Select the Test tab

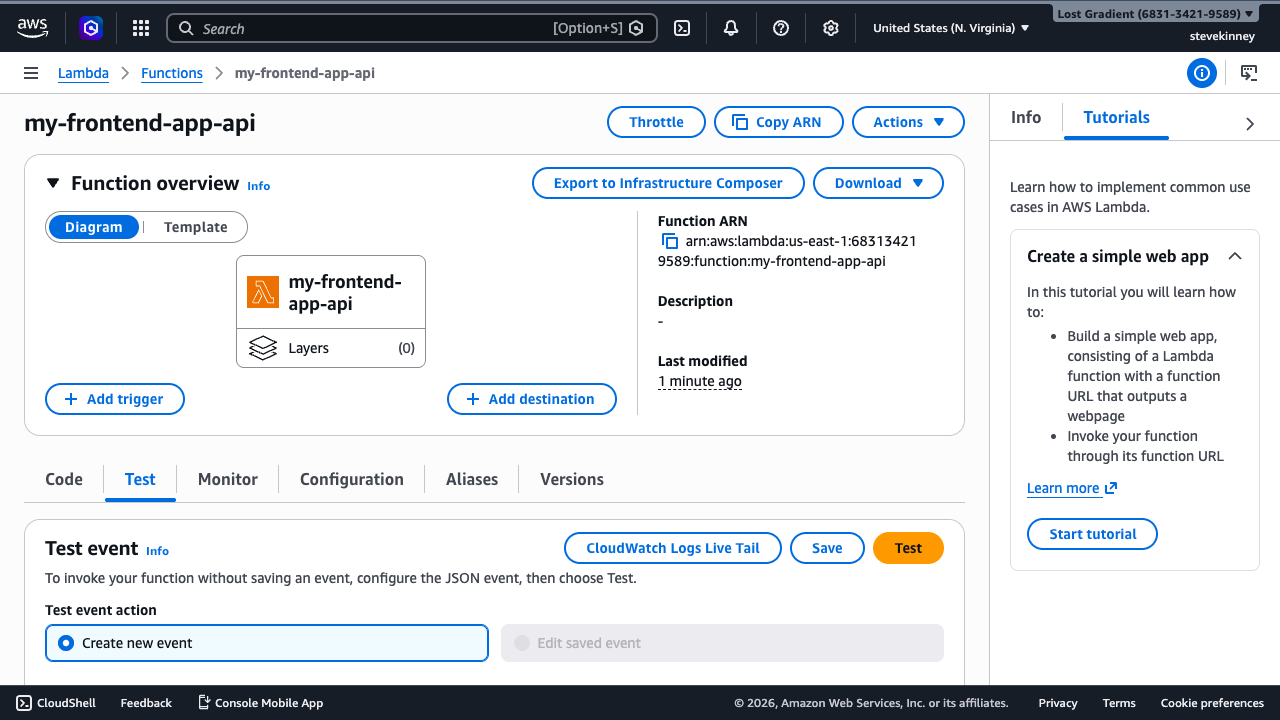pyautogui.click(x=140, y=479)
